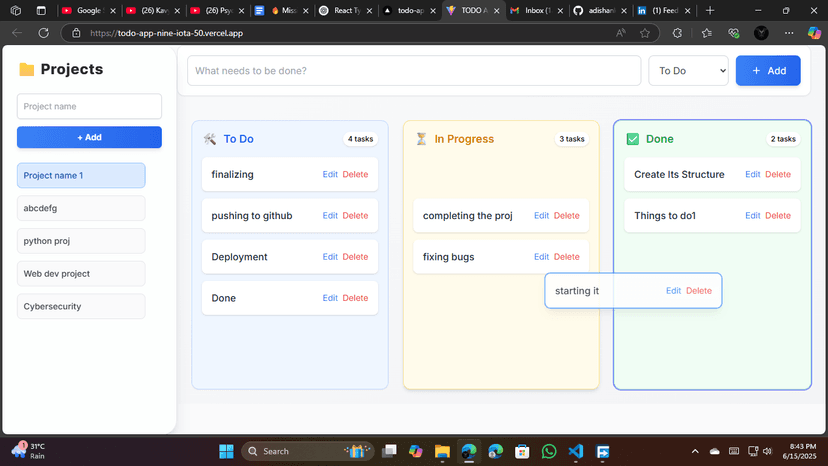Delete the fixing bugs task

coord(567,257)
